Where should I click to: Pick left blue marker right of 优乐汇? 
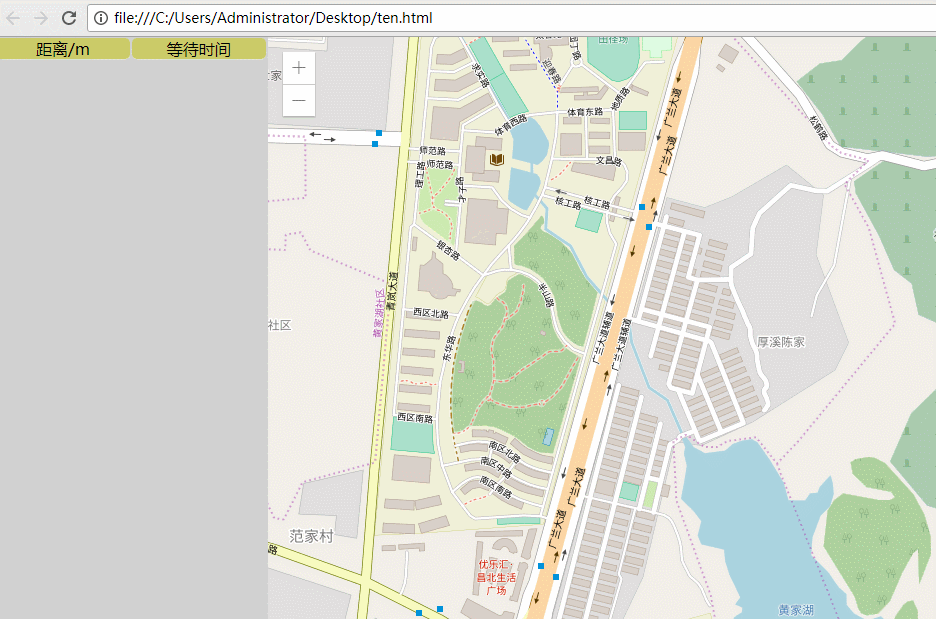541,566
